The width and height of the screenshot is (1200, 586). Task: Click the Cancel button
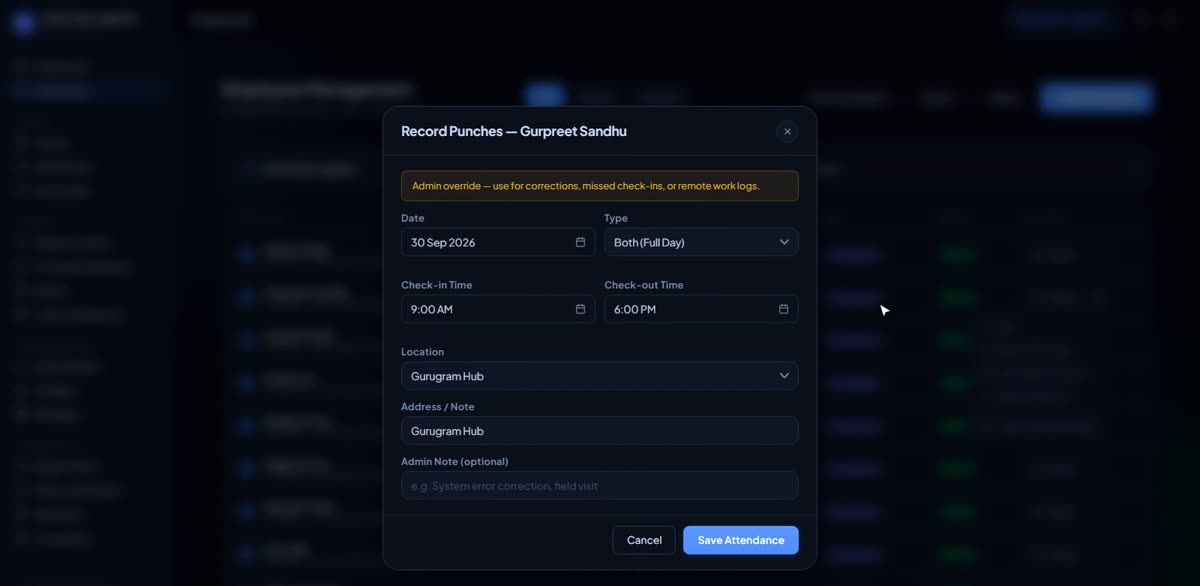[644, 540]
